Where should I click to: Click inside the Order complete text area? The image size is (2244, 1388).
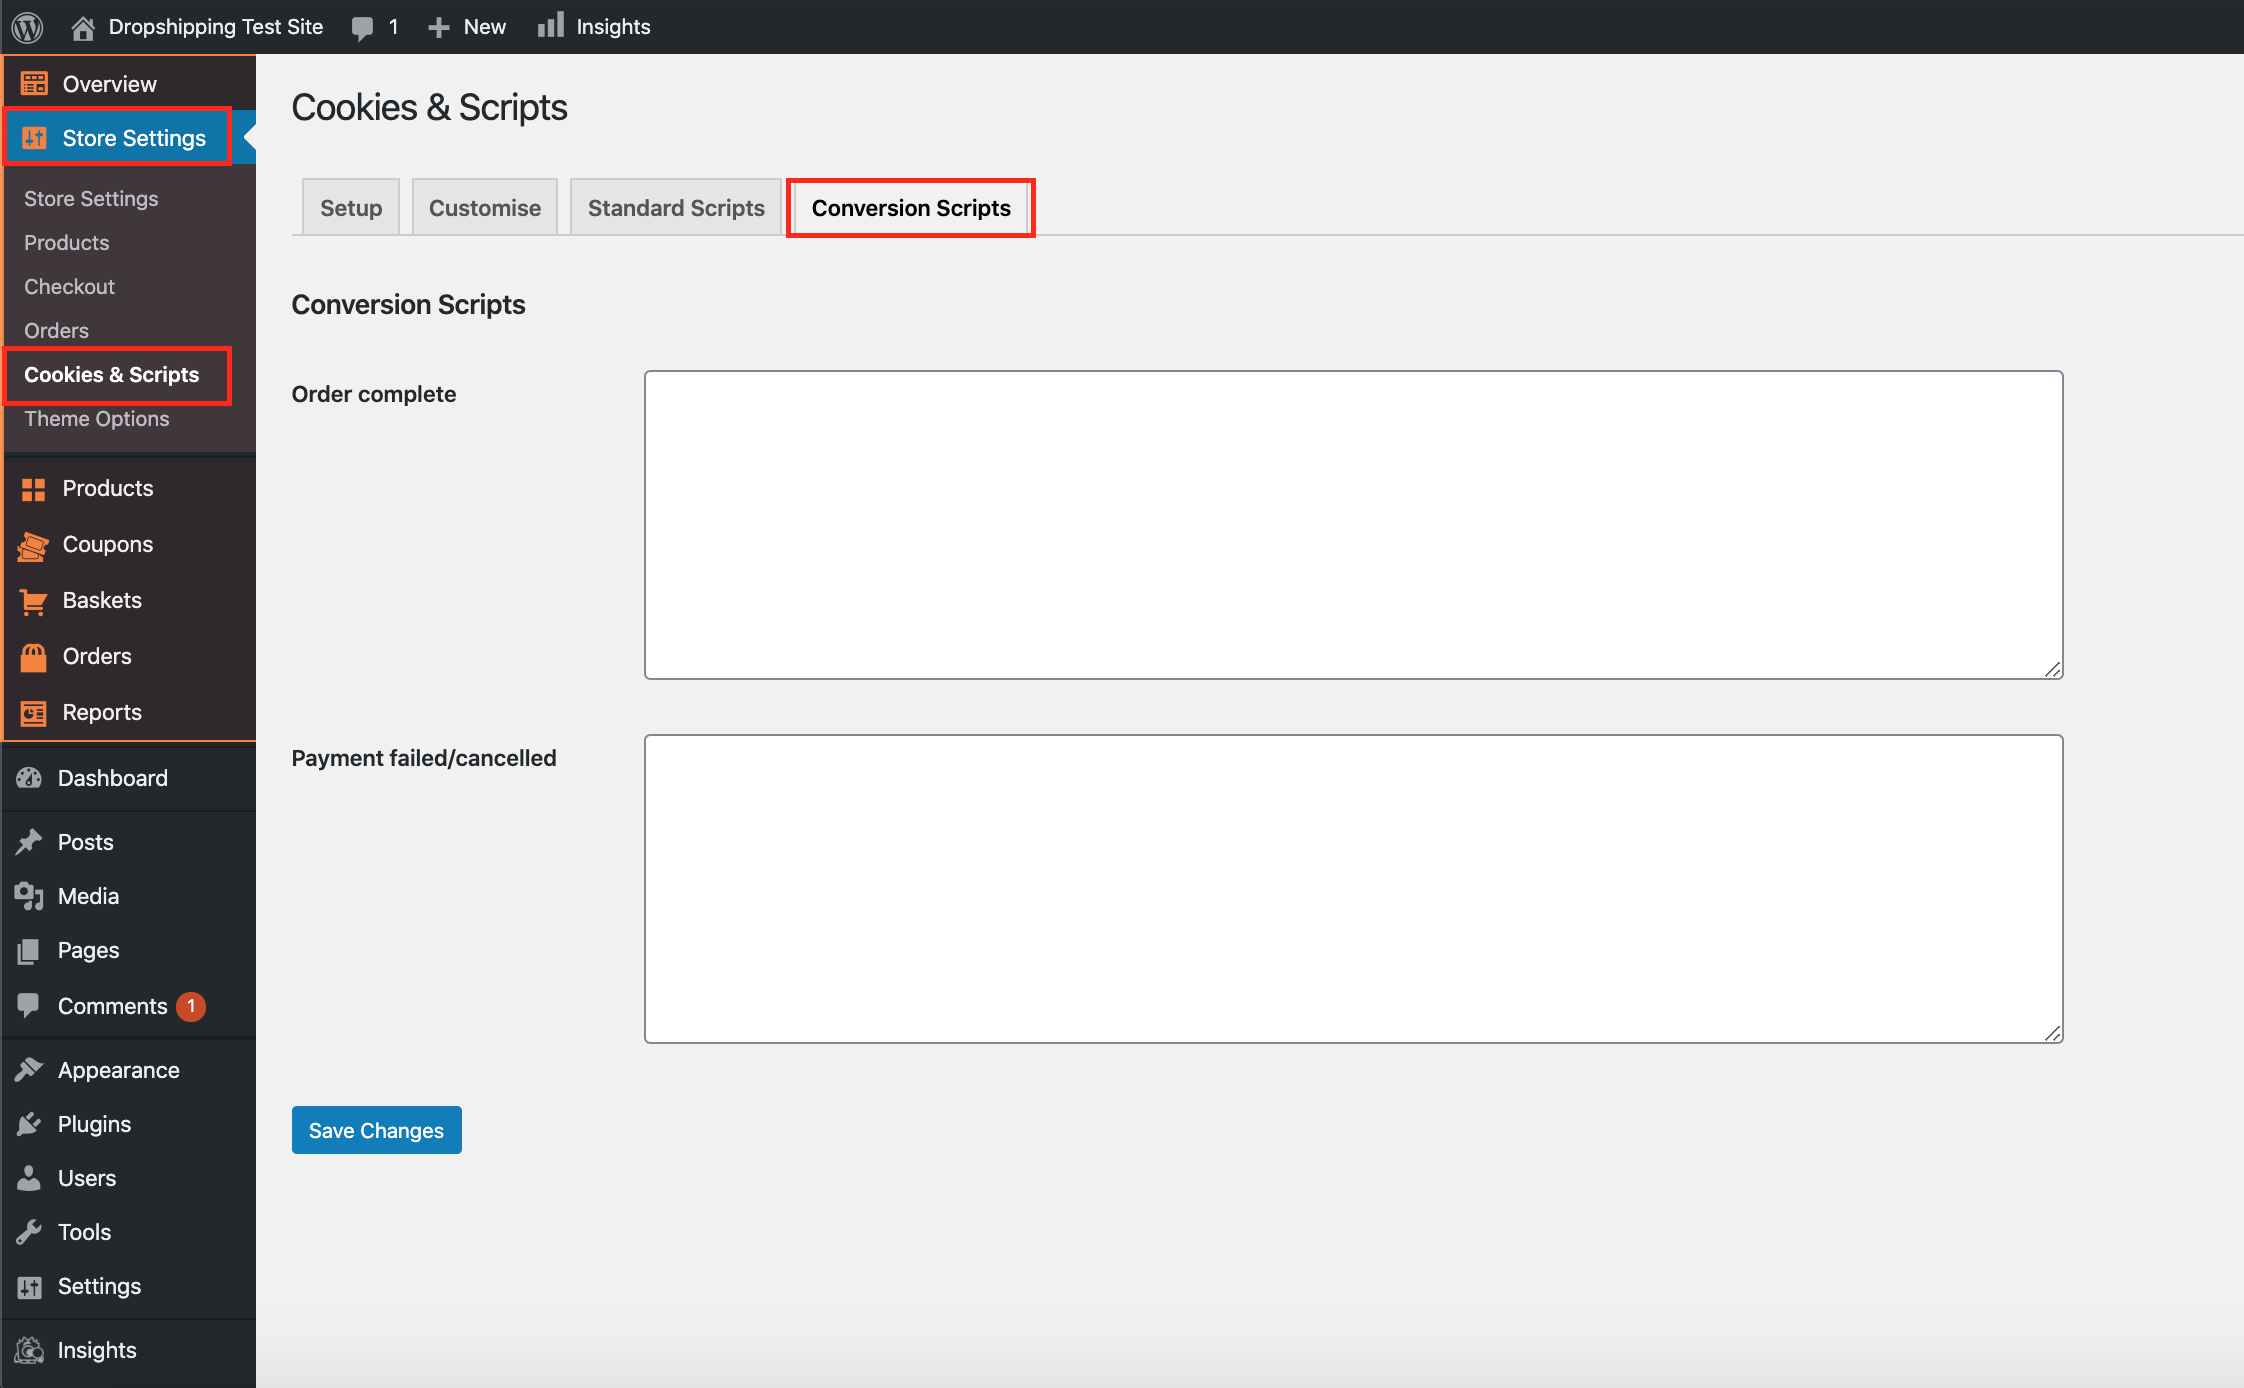point(1353,525)
